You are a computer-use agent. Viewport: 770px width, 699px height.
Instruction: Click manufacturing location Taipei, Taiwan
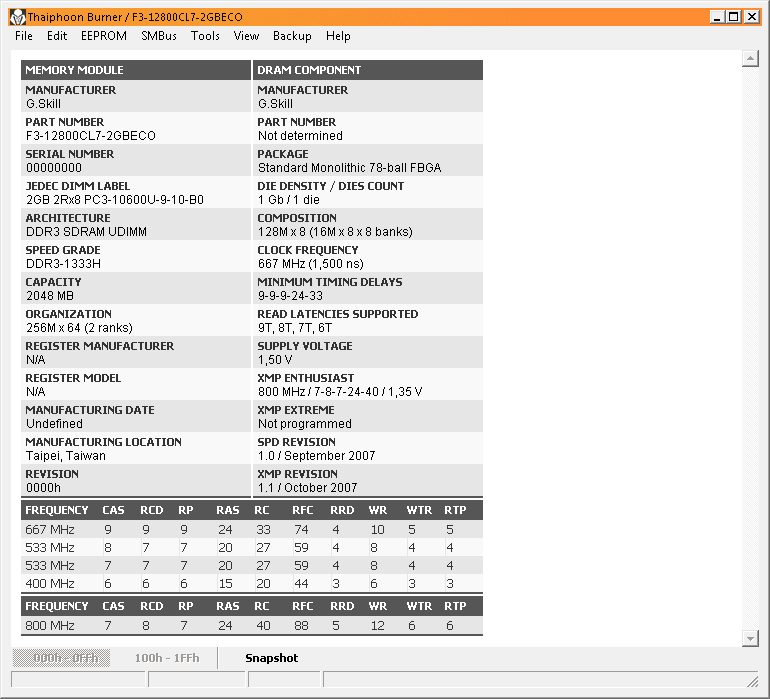pyautogui.click(x=66, y=456)
